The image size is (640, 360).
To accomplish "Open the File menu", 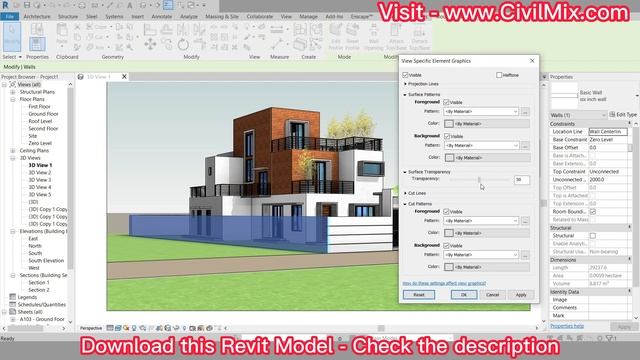I will tap(9, 17).
